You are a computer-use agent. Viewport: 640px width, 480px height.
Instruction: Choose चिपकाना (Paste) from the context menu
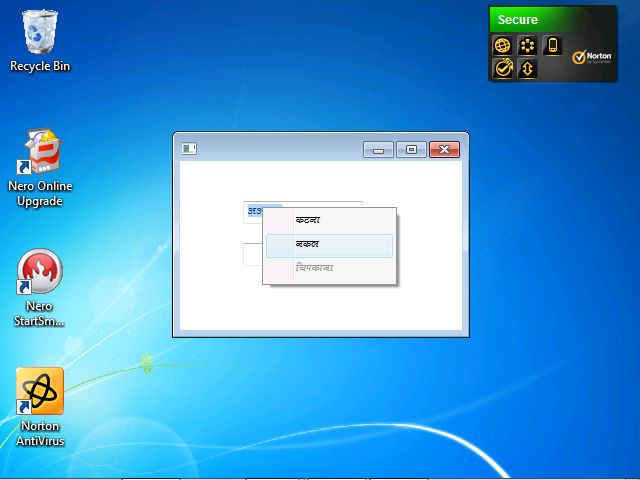[x=329, y=268]
